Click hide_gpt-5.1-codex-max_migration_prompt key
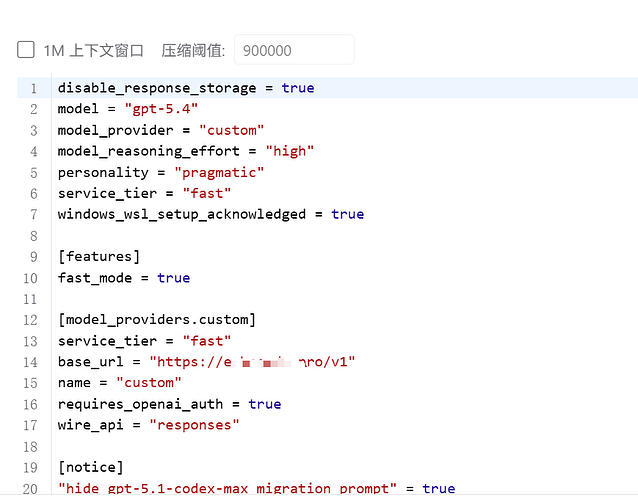Screen dimensions: 638x499 [x=227, y=488]
